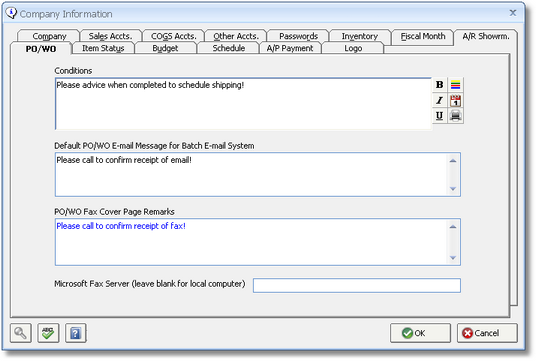The height and width of the screenshot is (361, 536).
Task: Switch to the Sales Accts. tab
Action: click(110, 36)
